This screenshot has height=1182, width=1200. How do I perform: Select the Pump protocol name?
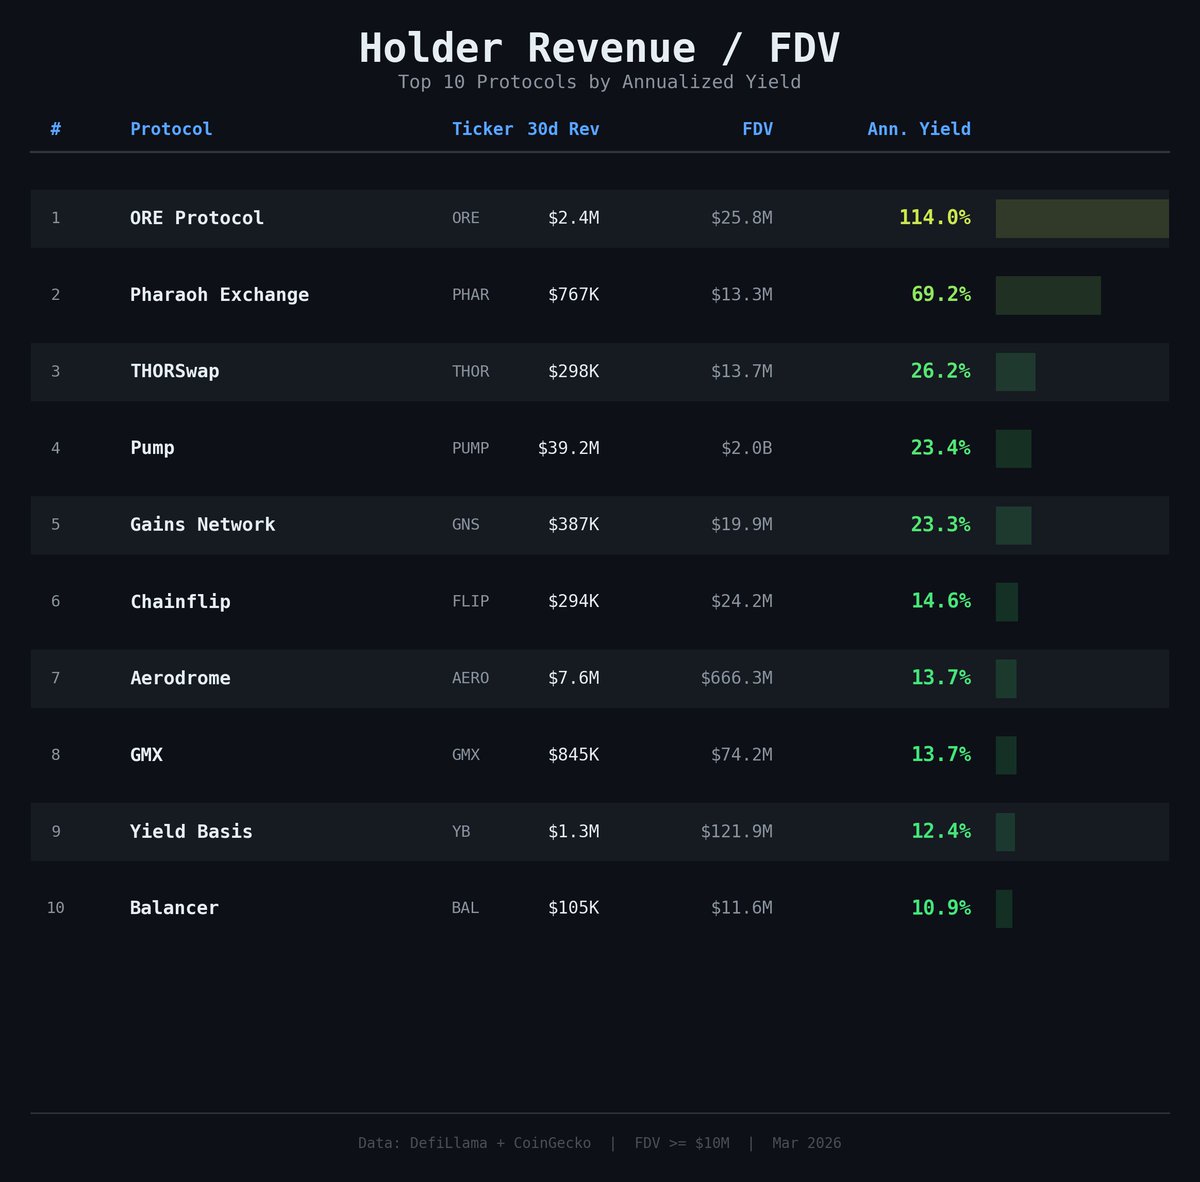[152, 448]
